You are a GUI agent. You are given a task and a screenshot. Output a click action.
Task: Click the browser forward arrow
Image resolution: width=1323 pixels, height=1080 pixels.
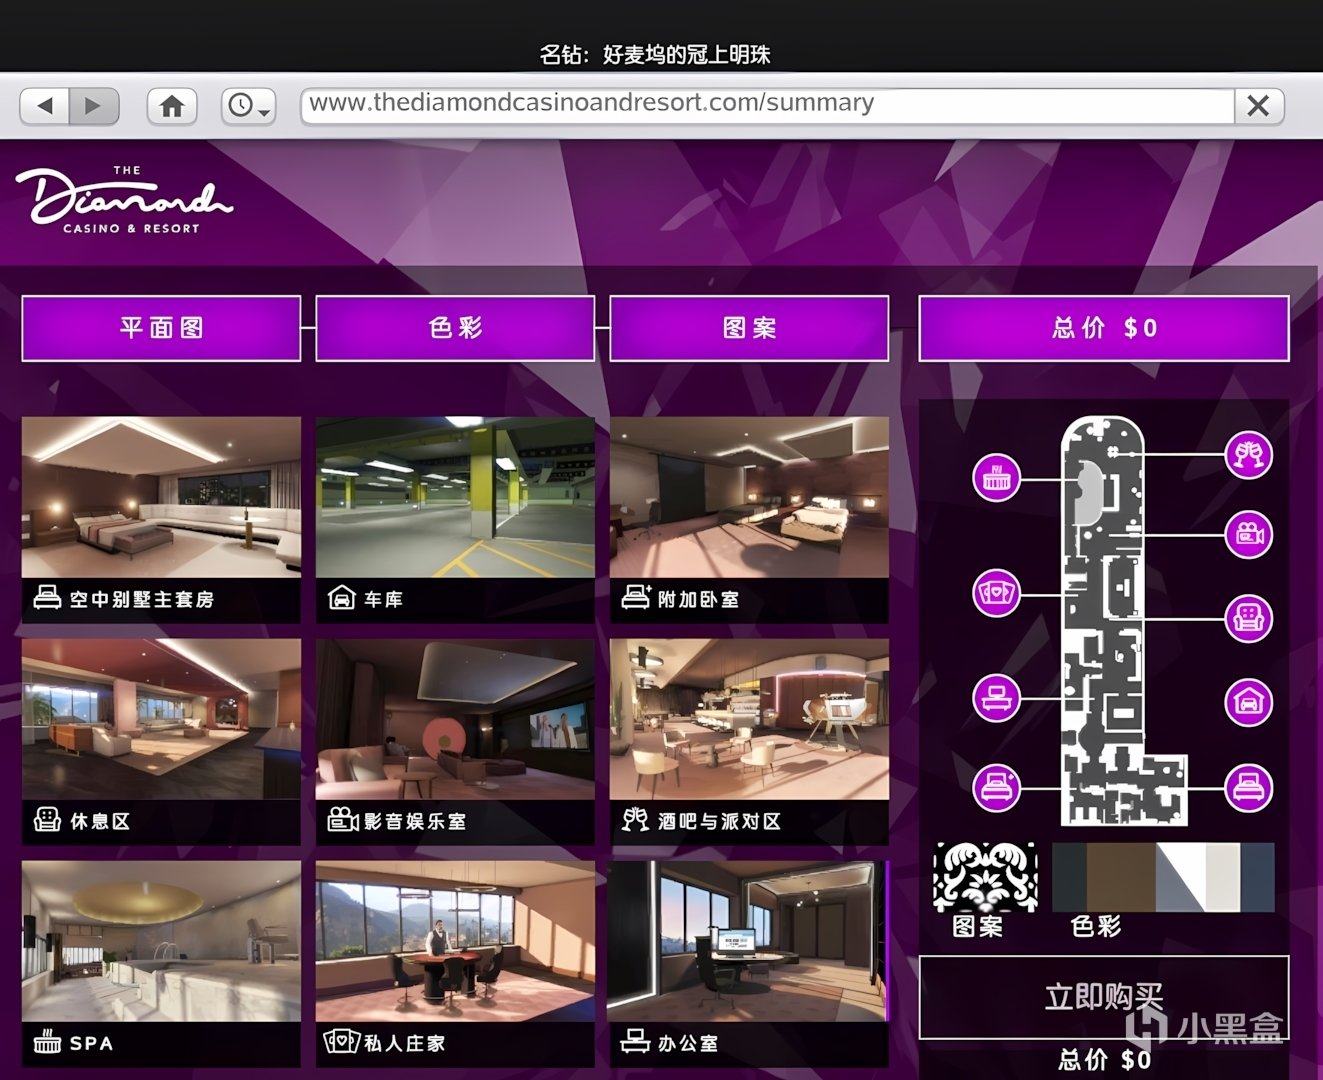pos(94,105)
